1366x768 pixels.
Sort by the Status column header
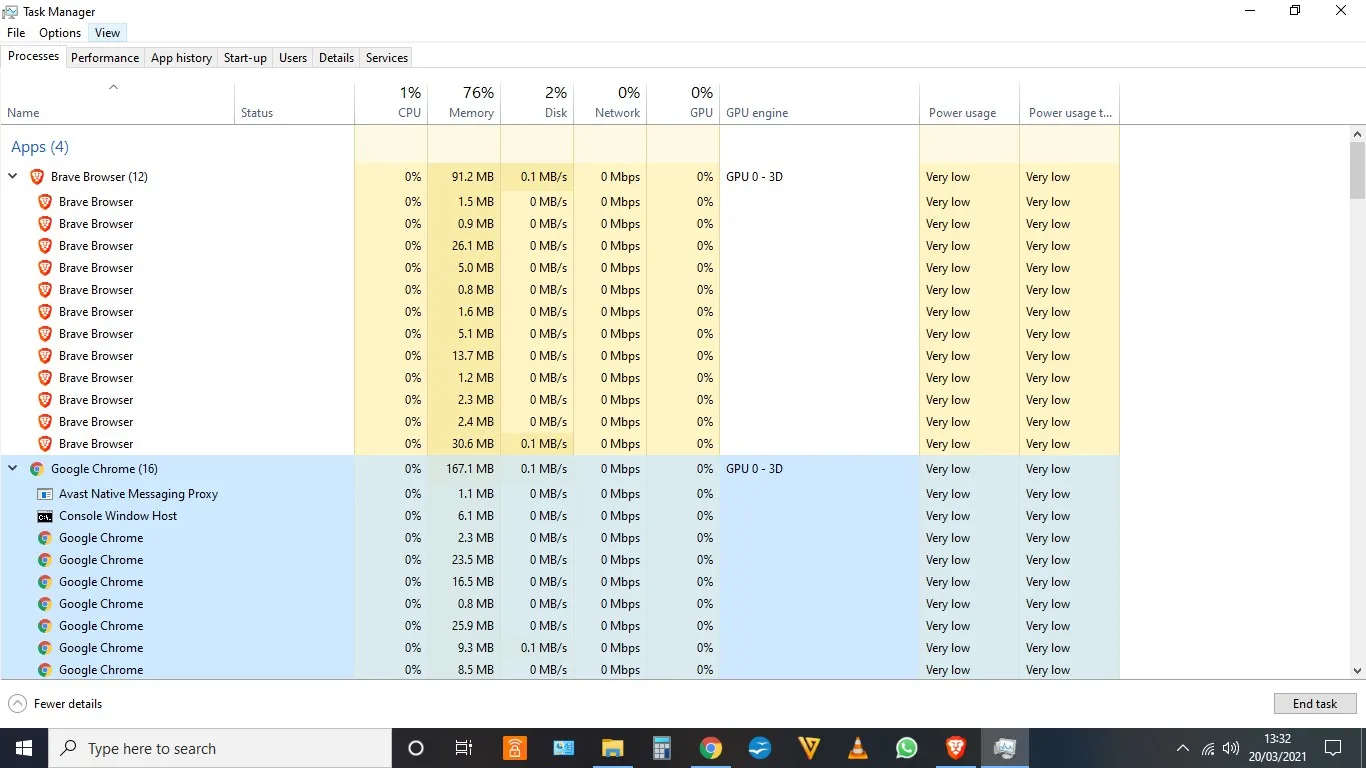tap(294, 102)
